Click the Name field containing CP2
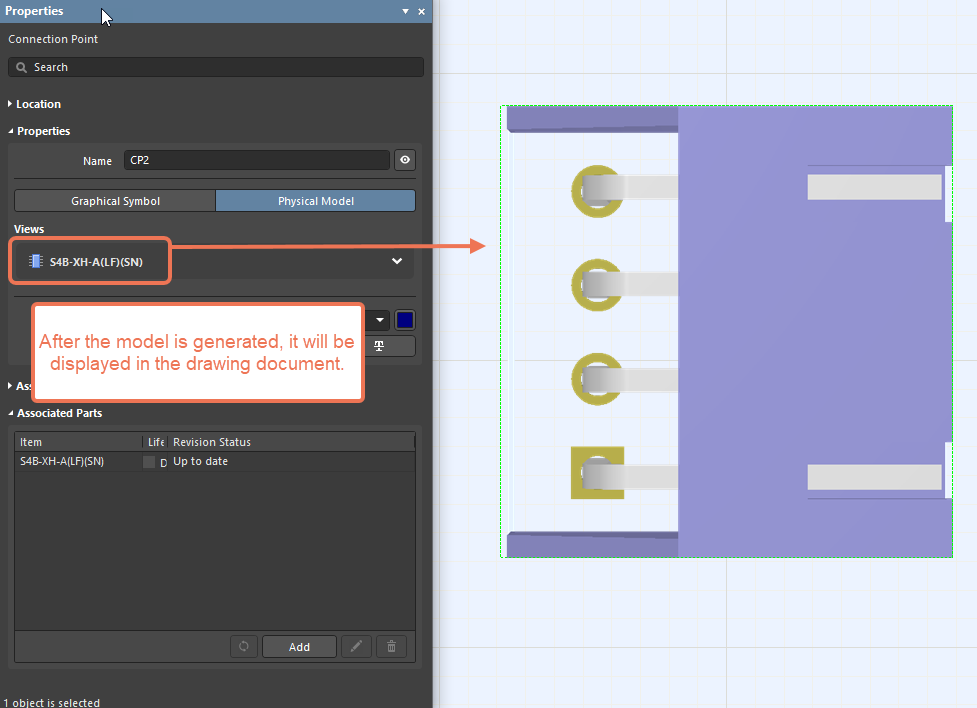 click(x=257, y=160)
